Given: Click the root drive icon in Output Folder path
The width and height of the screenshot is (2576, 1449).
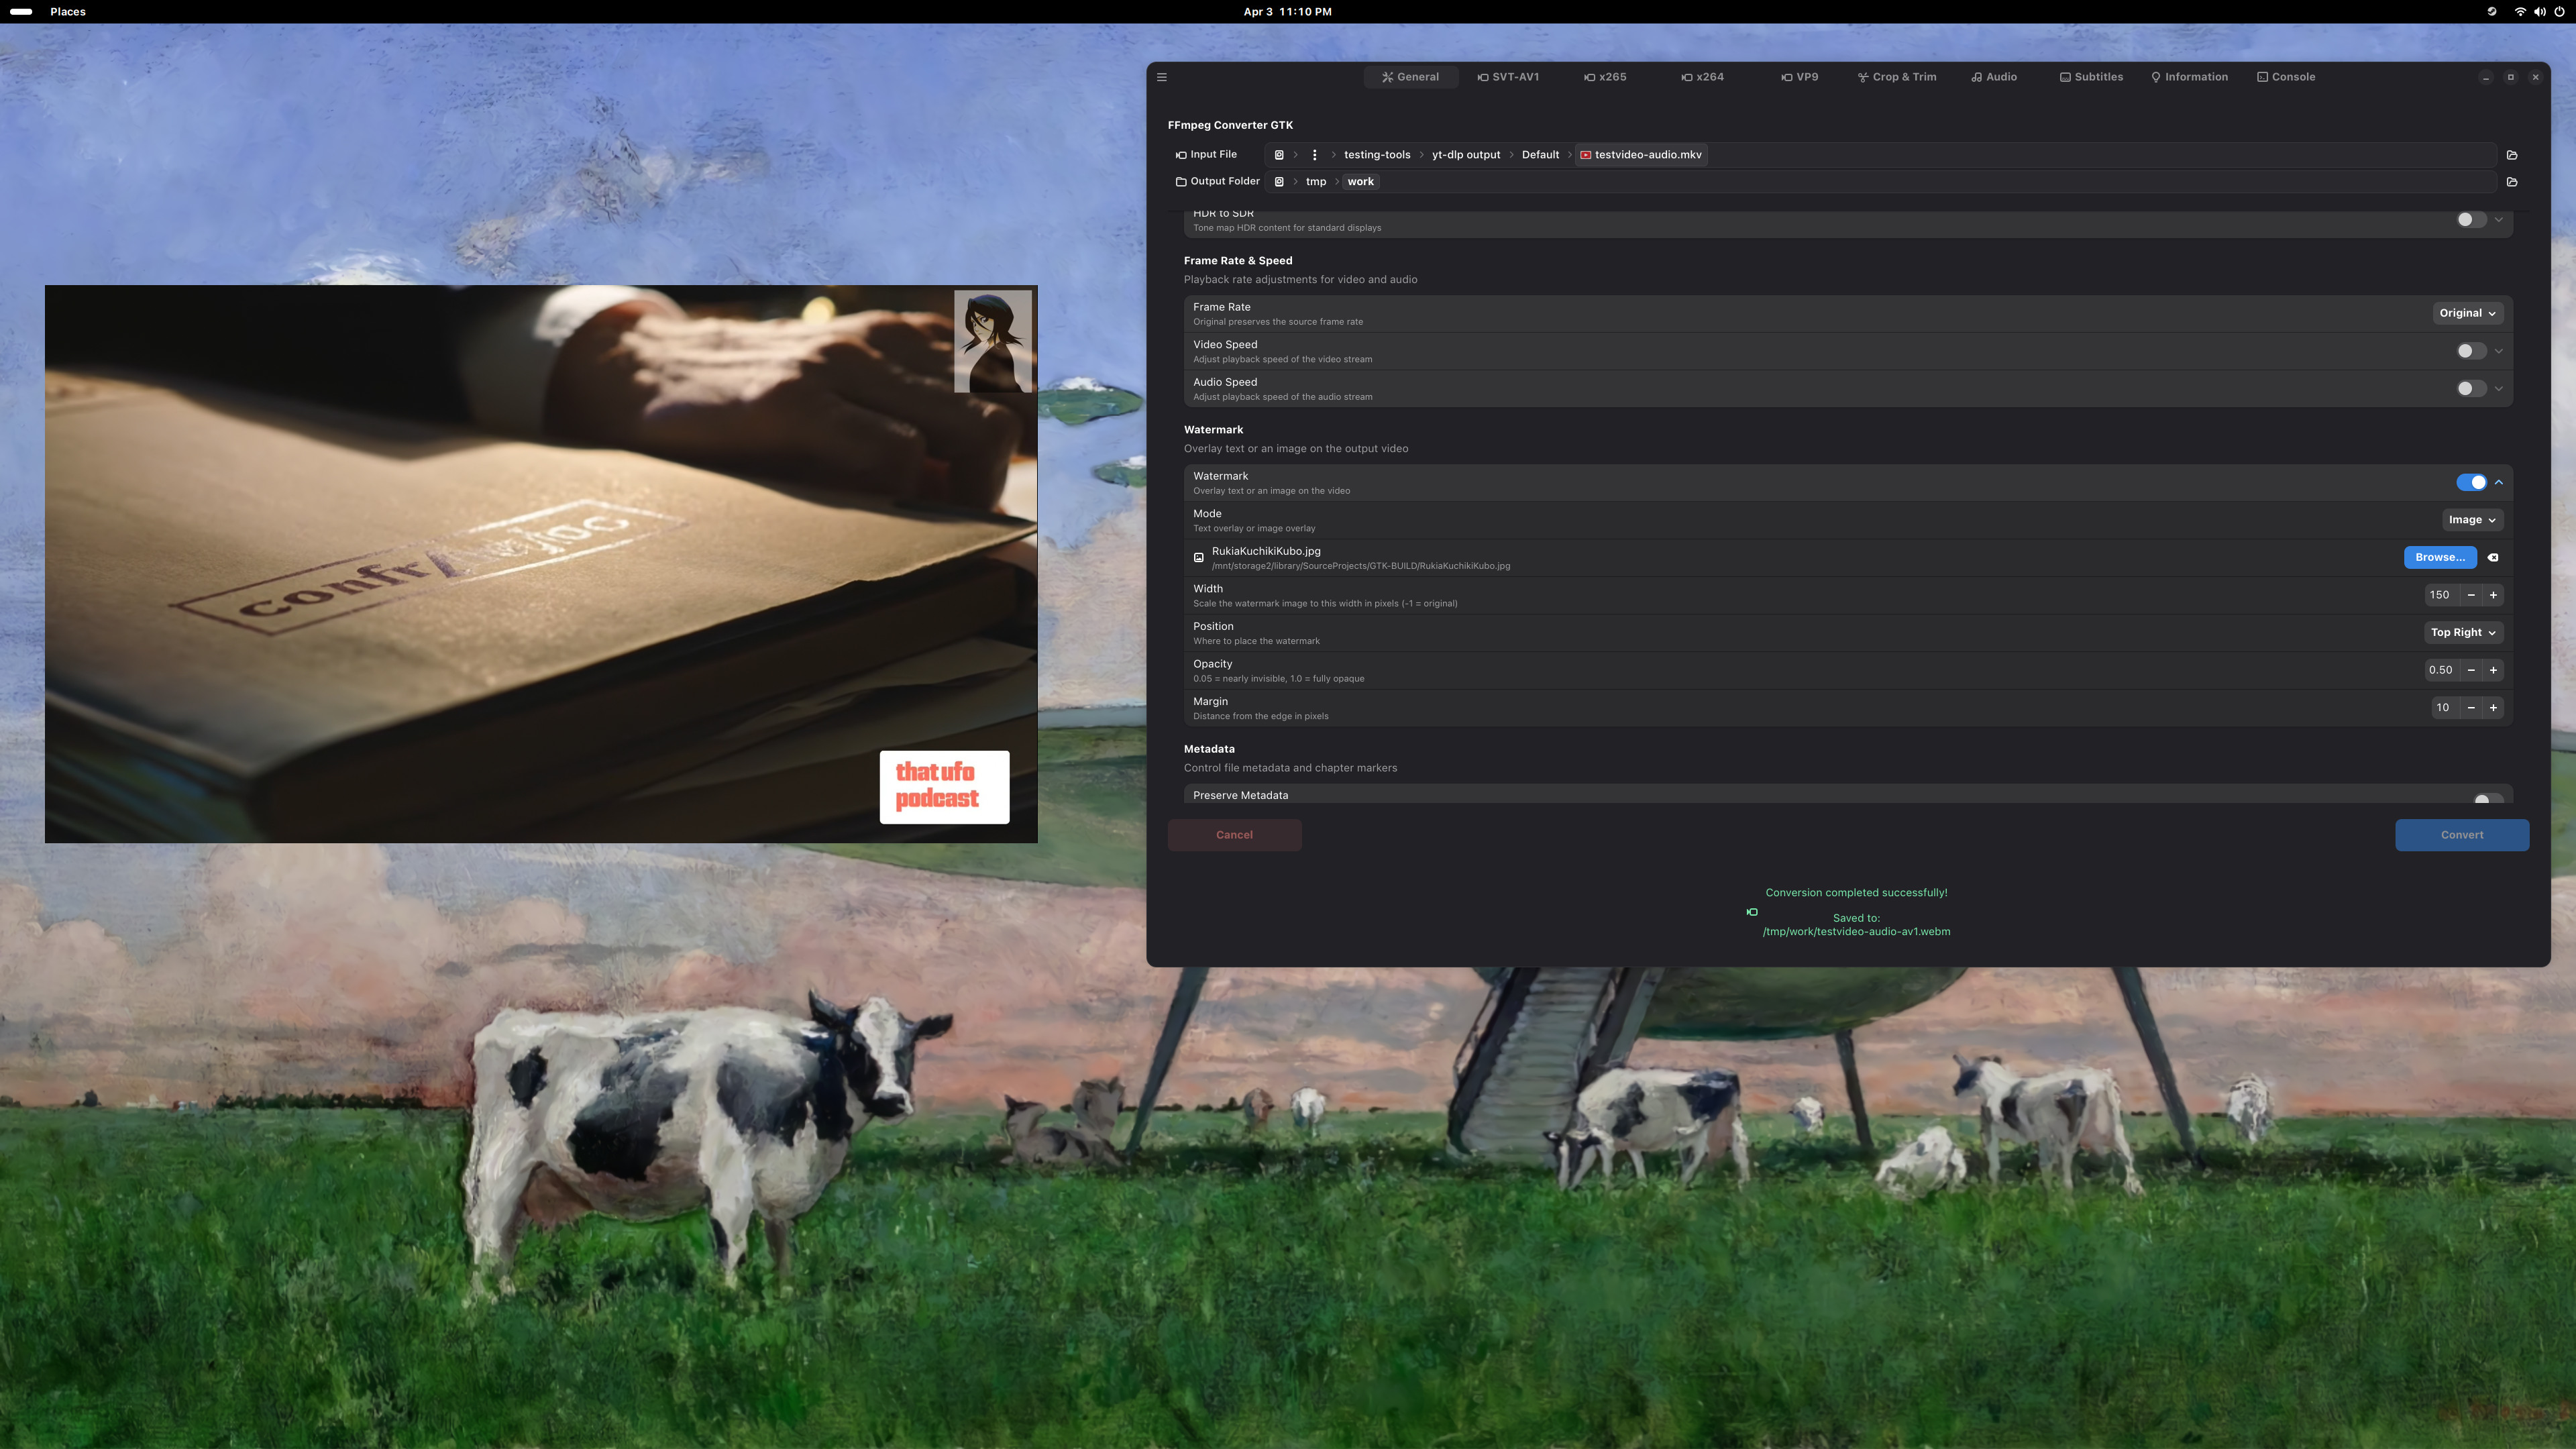Looking at the screenshot, I should click(1279, 182).
